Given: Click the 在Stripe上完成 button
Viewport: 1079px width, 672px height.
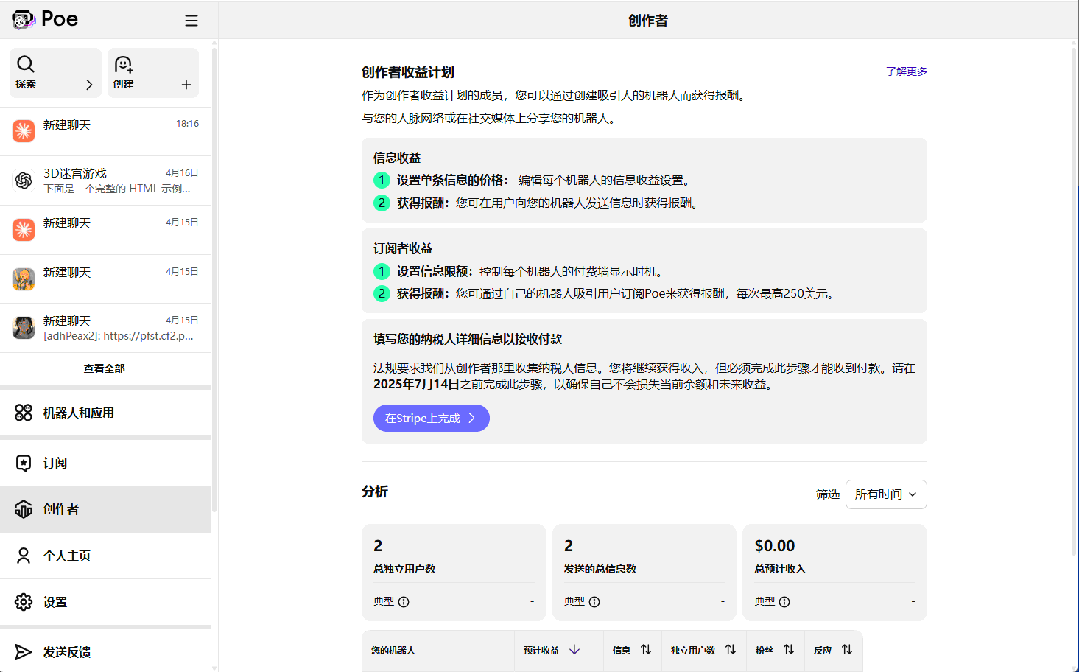Looking at the screenshot, I should 431,418.
